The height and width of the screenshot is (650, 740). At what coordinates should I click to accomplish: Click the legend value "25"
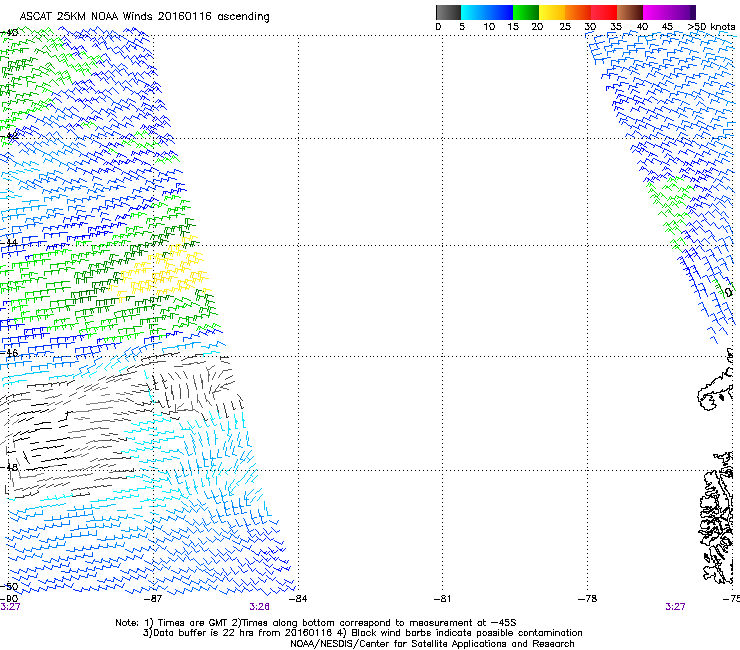(x=565, y=26)
